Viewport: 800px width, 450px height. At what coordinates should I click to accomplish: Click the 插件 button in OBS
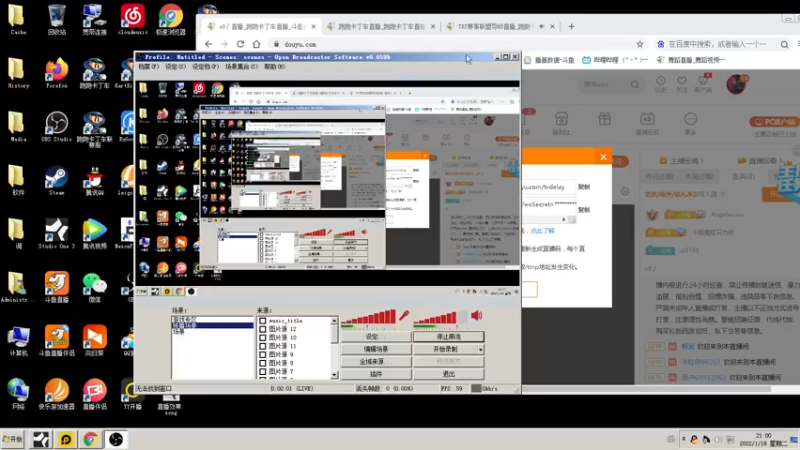click(376, 374)
